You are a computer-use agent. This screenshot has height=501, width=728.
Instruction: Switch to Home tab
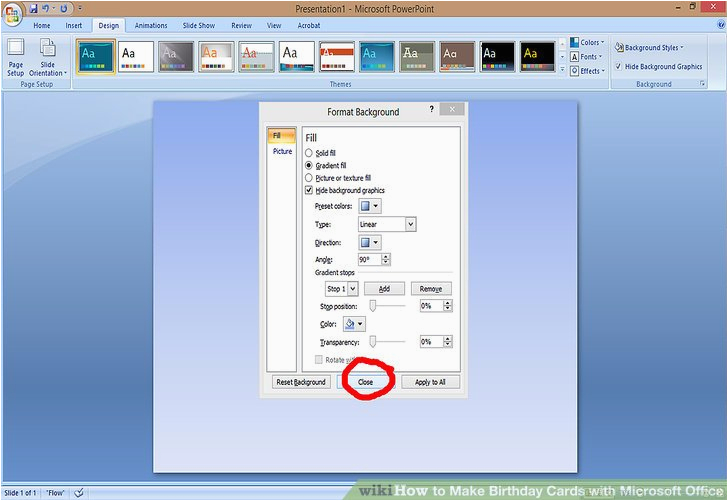click(42, 26)
